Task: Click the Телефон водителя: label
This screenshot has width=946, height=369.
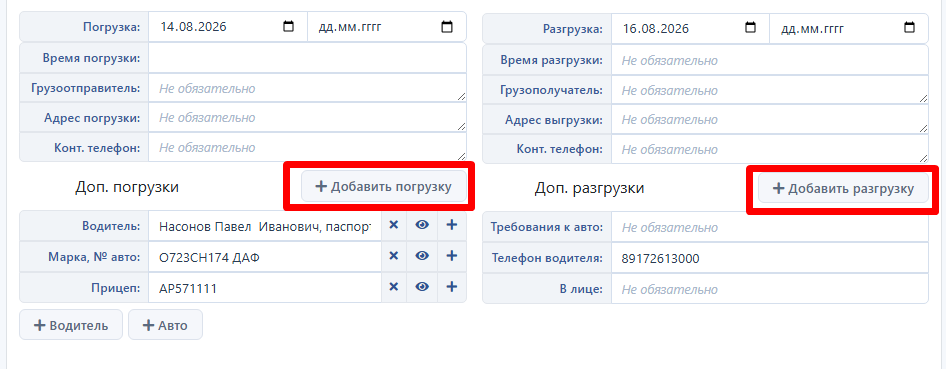Action: coord(547,258)
